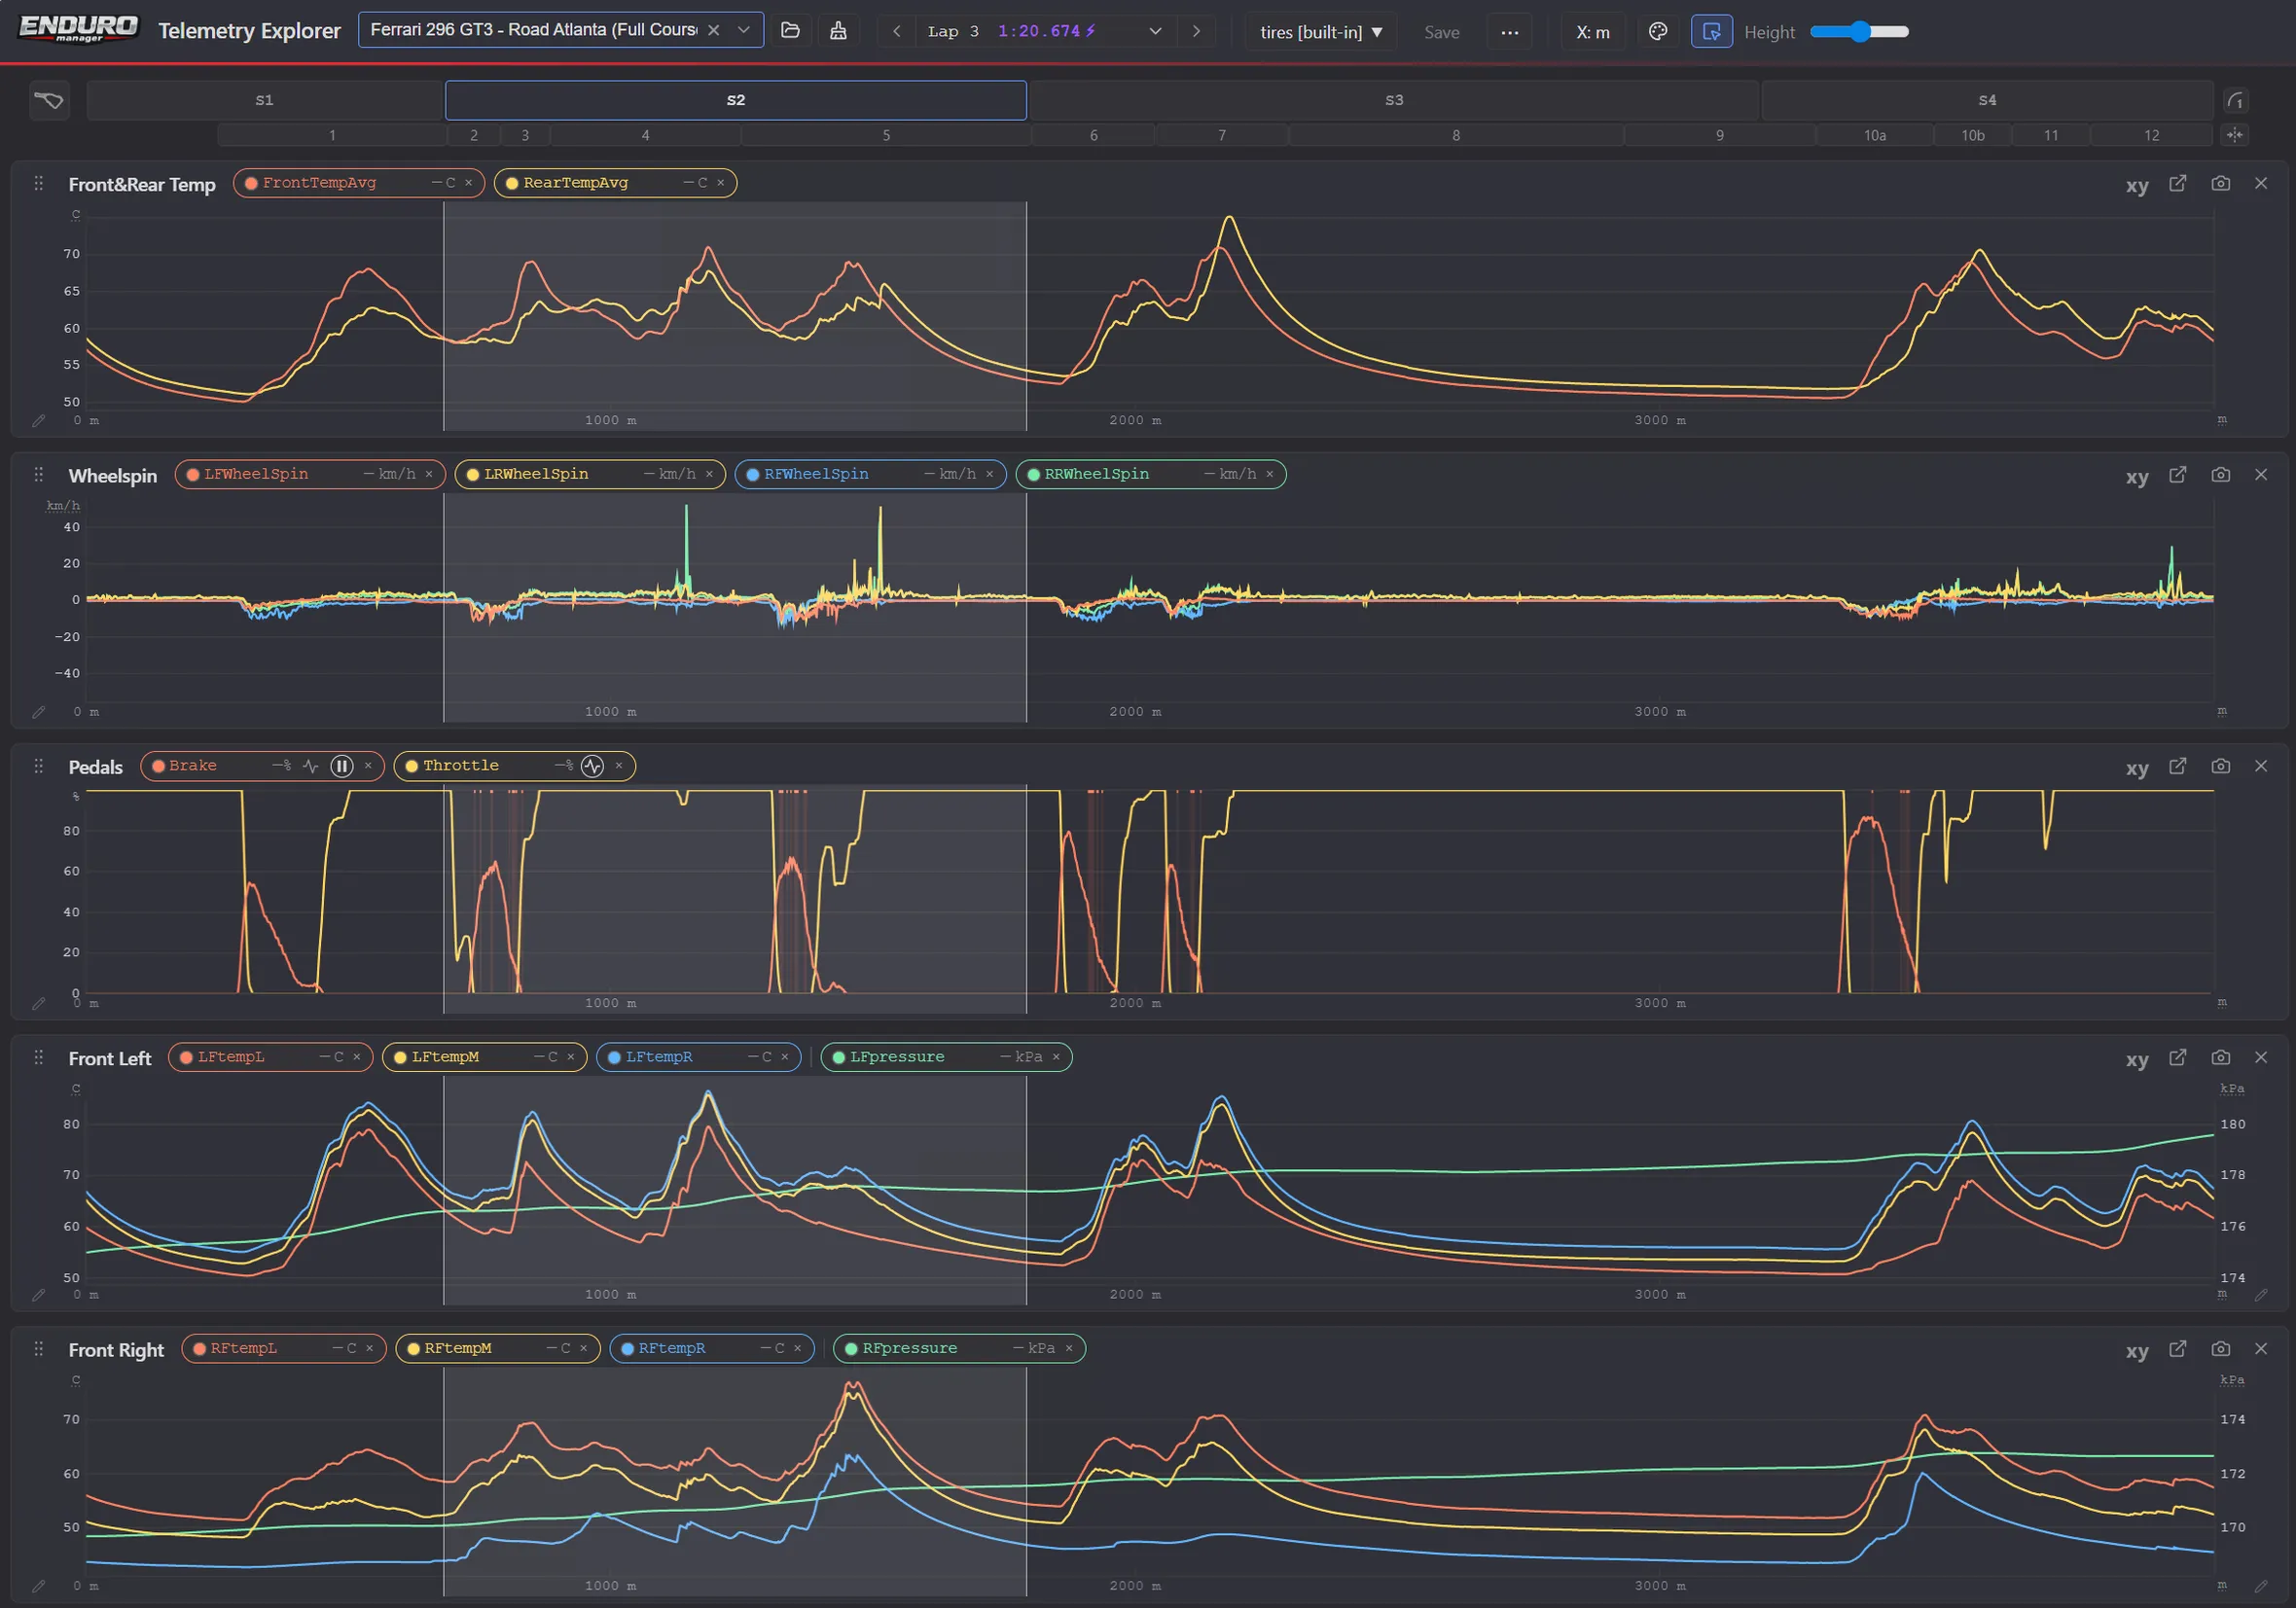
Task: Click the corner icon right of S4
Action: (2235, 100)
